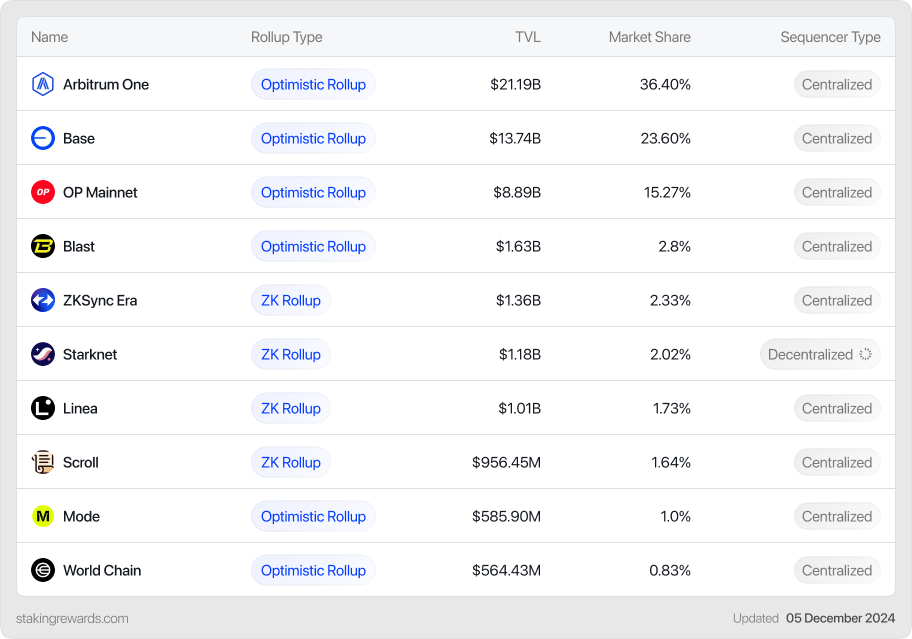Viewport: 912px width, 639px height.
Task: Click the ZKSync Era logo icon
Action: pyautogui.click(x=42, y=301)
